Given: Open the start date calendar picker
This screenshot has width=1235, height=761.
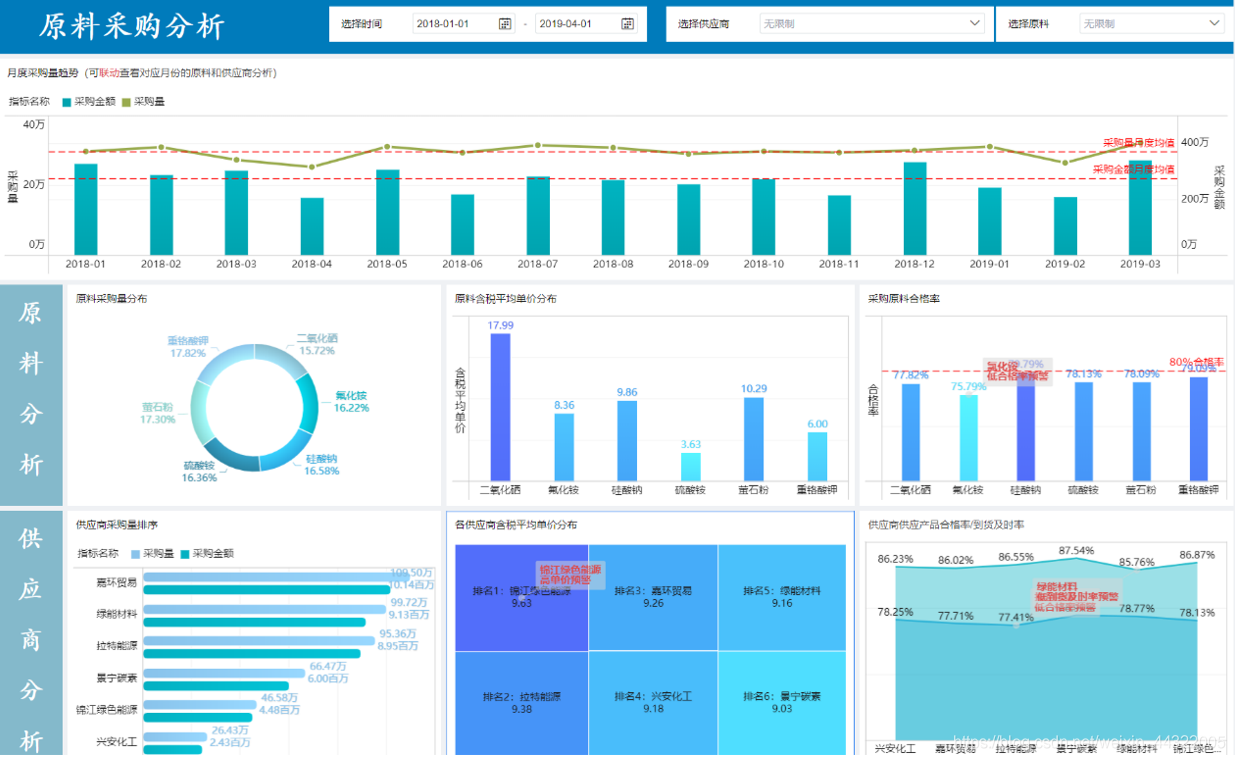Looking at the screenshot, I should (504, 24).
